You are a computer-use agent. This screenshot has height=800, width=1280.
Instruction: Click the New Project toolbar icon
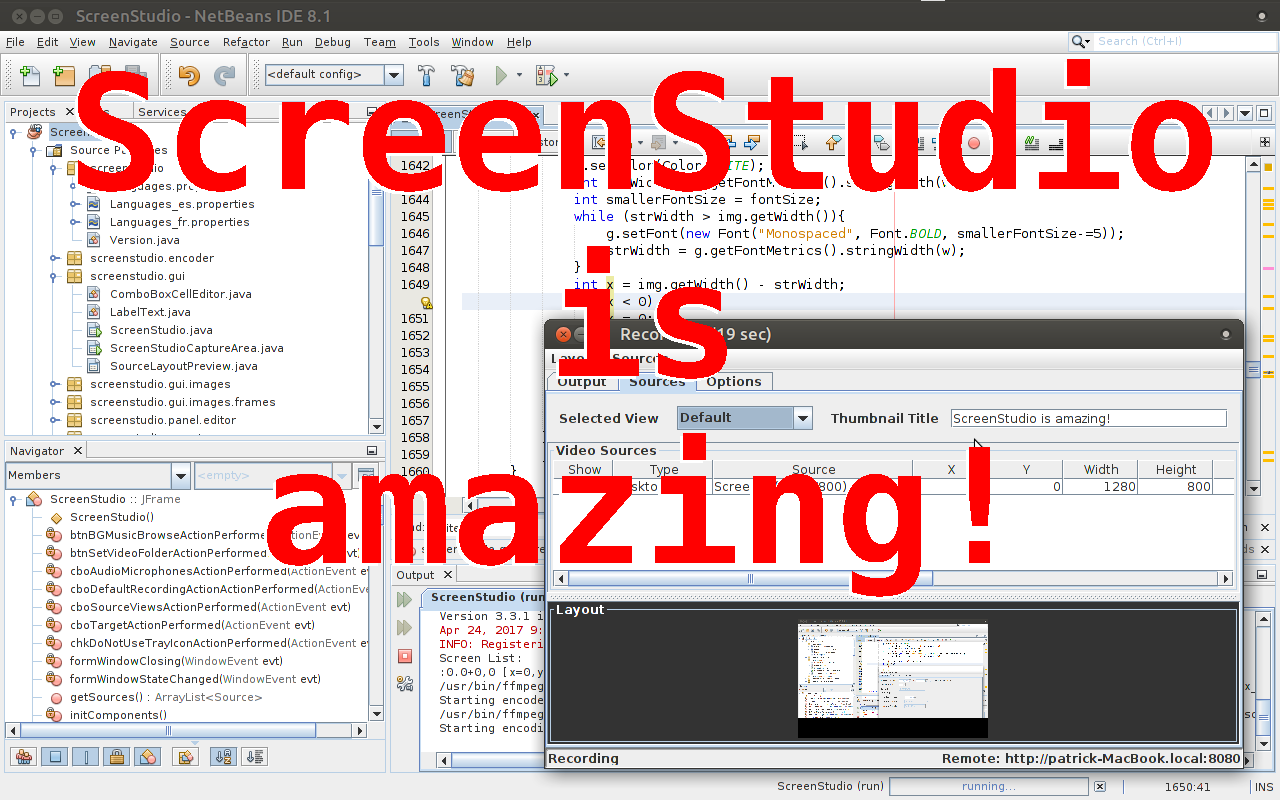63,76
